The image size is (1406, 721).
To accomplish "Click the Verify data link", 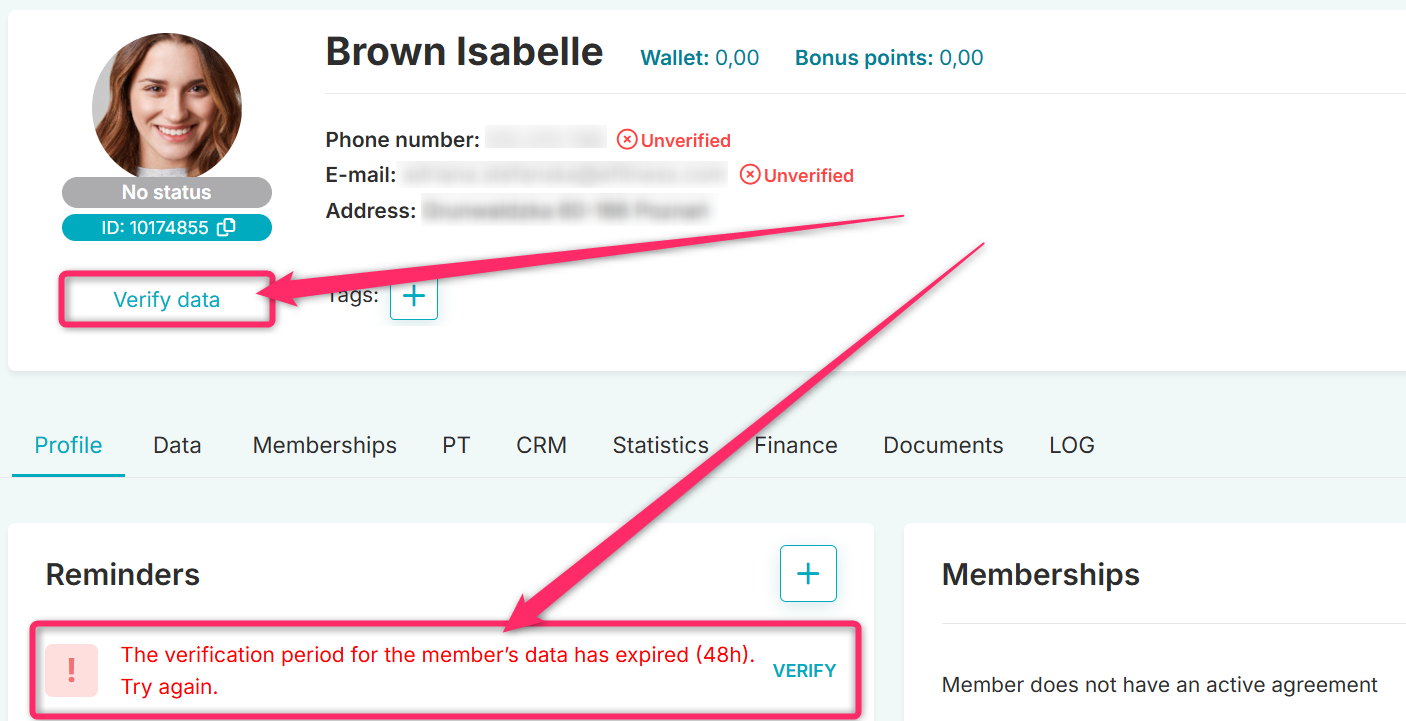I will tap(166, 300).
